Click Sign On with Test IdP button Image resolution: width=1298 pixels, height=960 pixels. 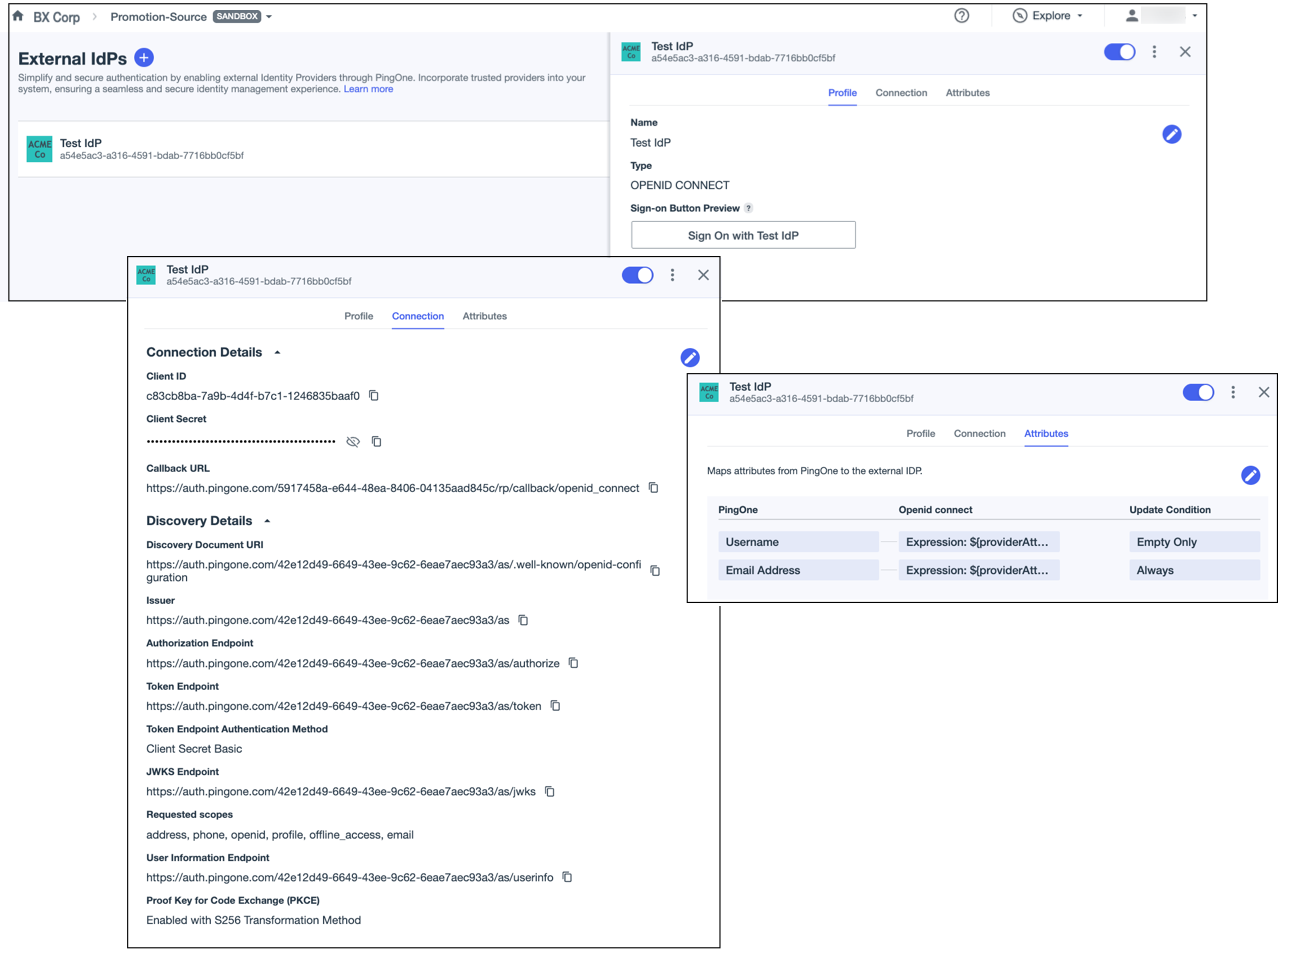743,235
